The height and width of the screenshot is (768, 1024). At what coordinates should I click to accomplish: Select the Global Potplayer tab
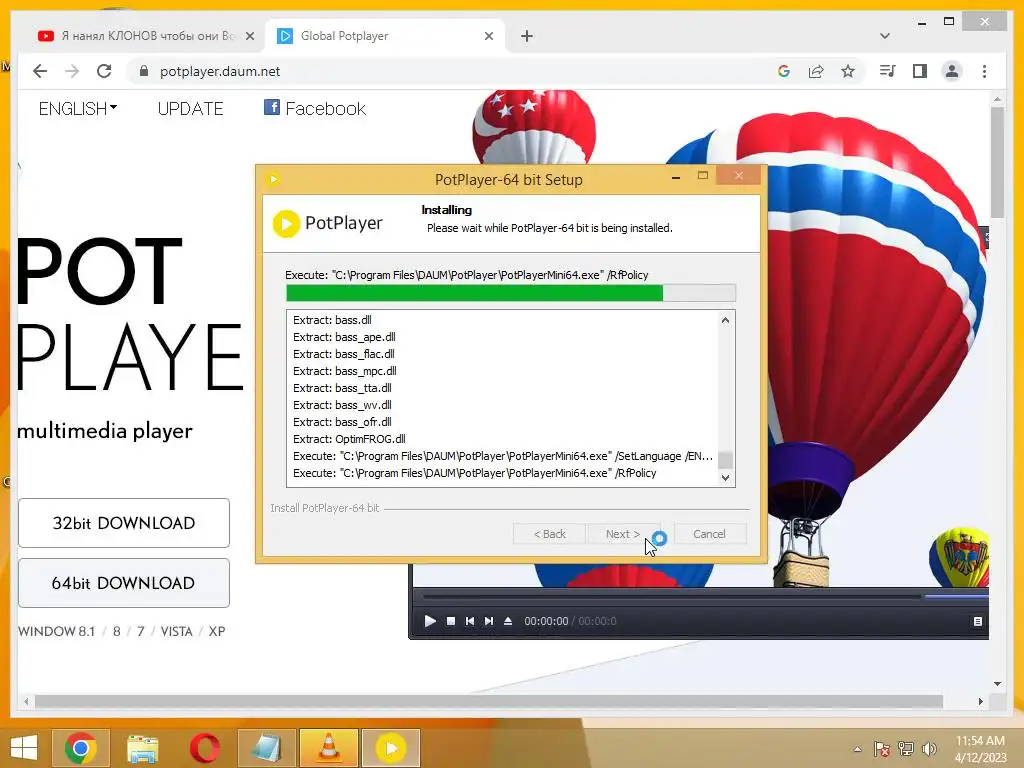[x=385, y=36]
